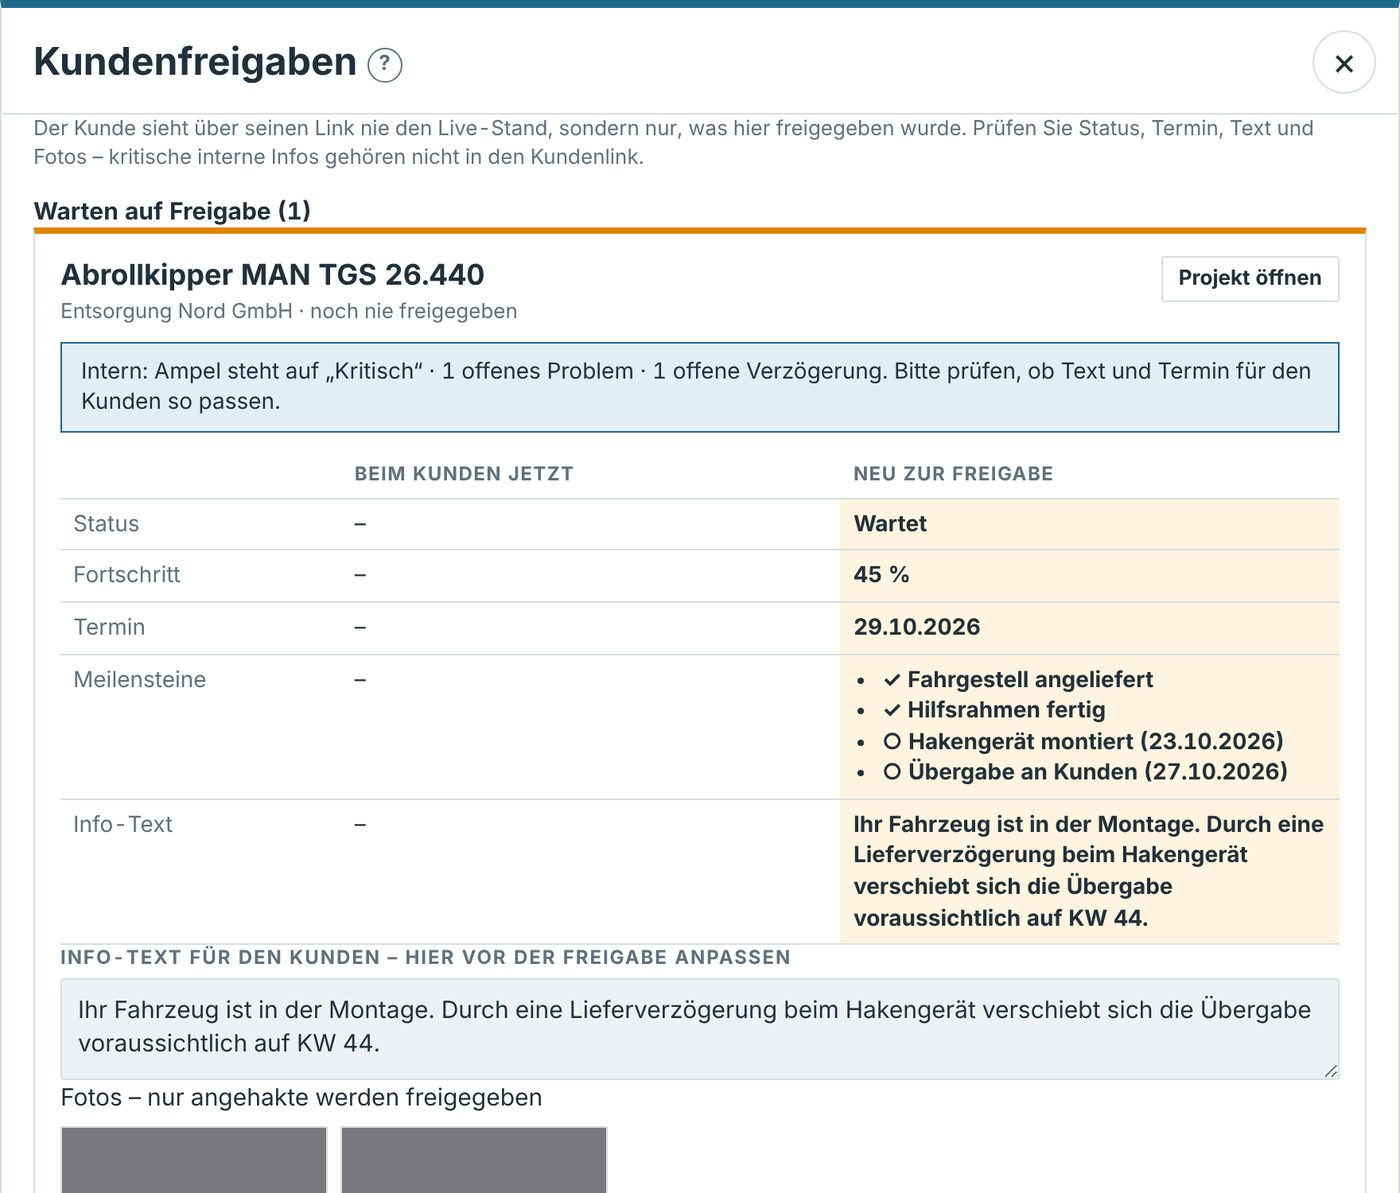
Task: Click the 'Meilensteine' row label
Action: 140,680
